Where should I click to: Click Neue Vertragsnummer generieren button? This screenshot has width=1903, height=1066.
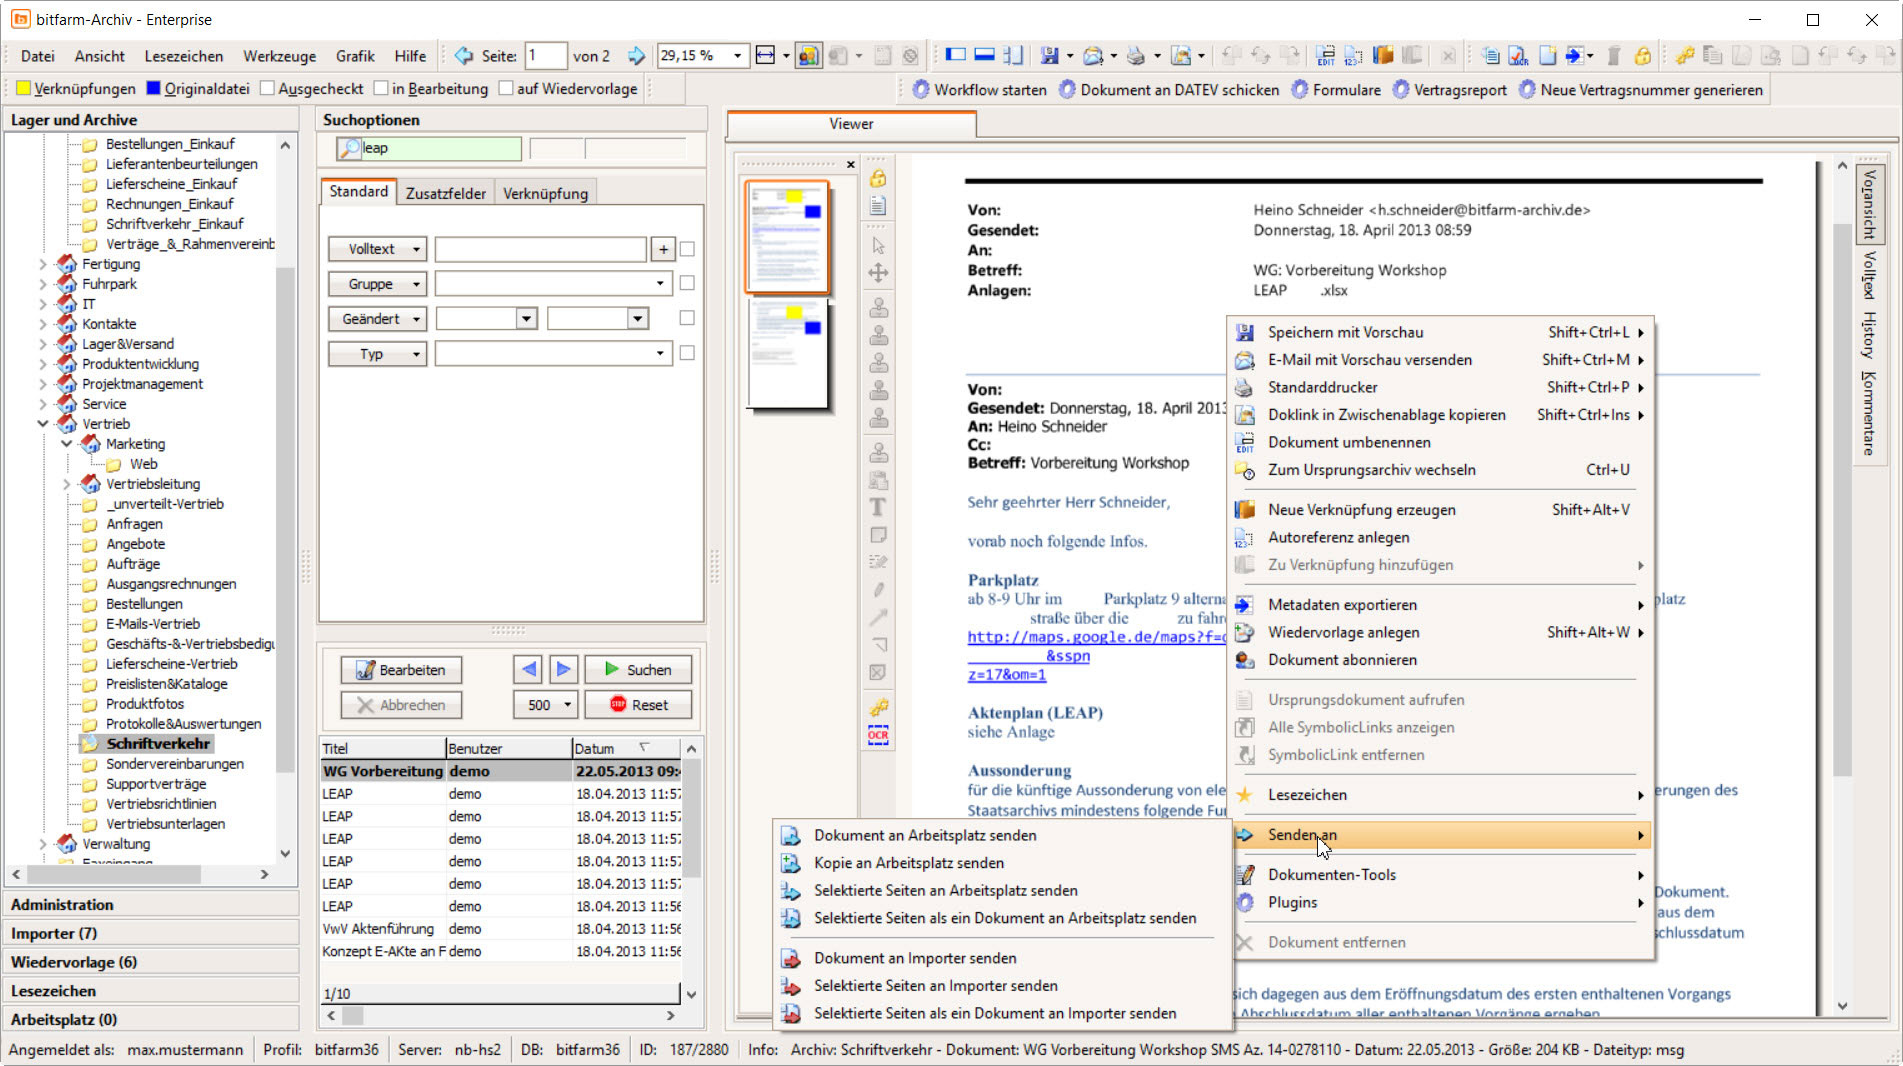click(1640, 90)
